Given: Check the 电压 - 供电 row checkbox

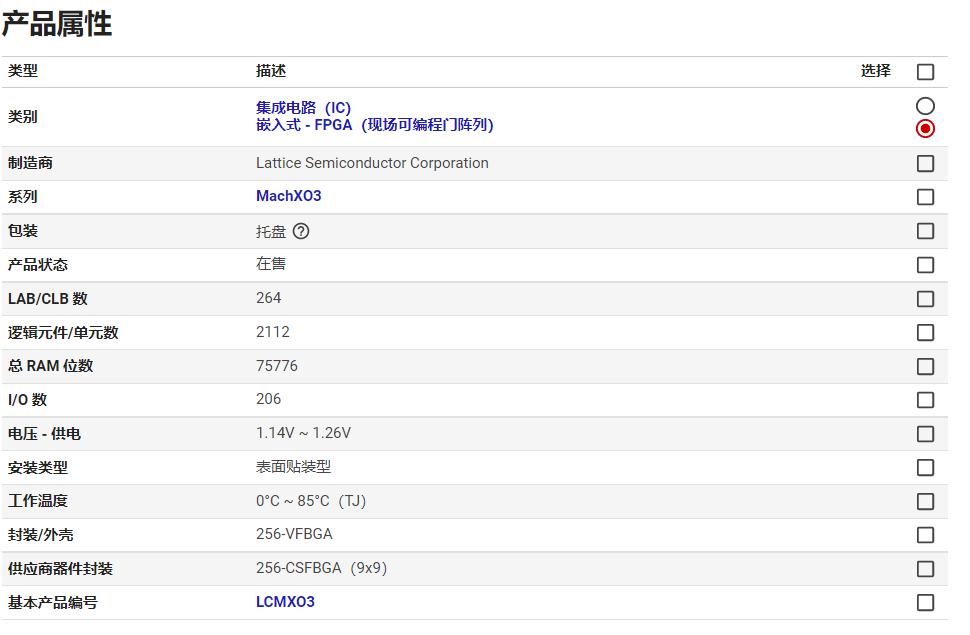Looking at the screenshot, I should [x=925, y=434].
